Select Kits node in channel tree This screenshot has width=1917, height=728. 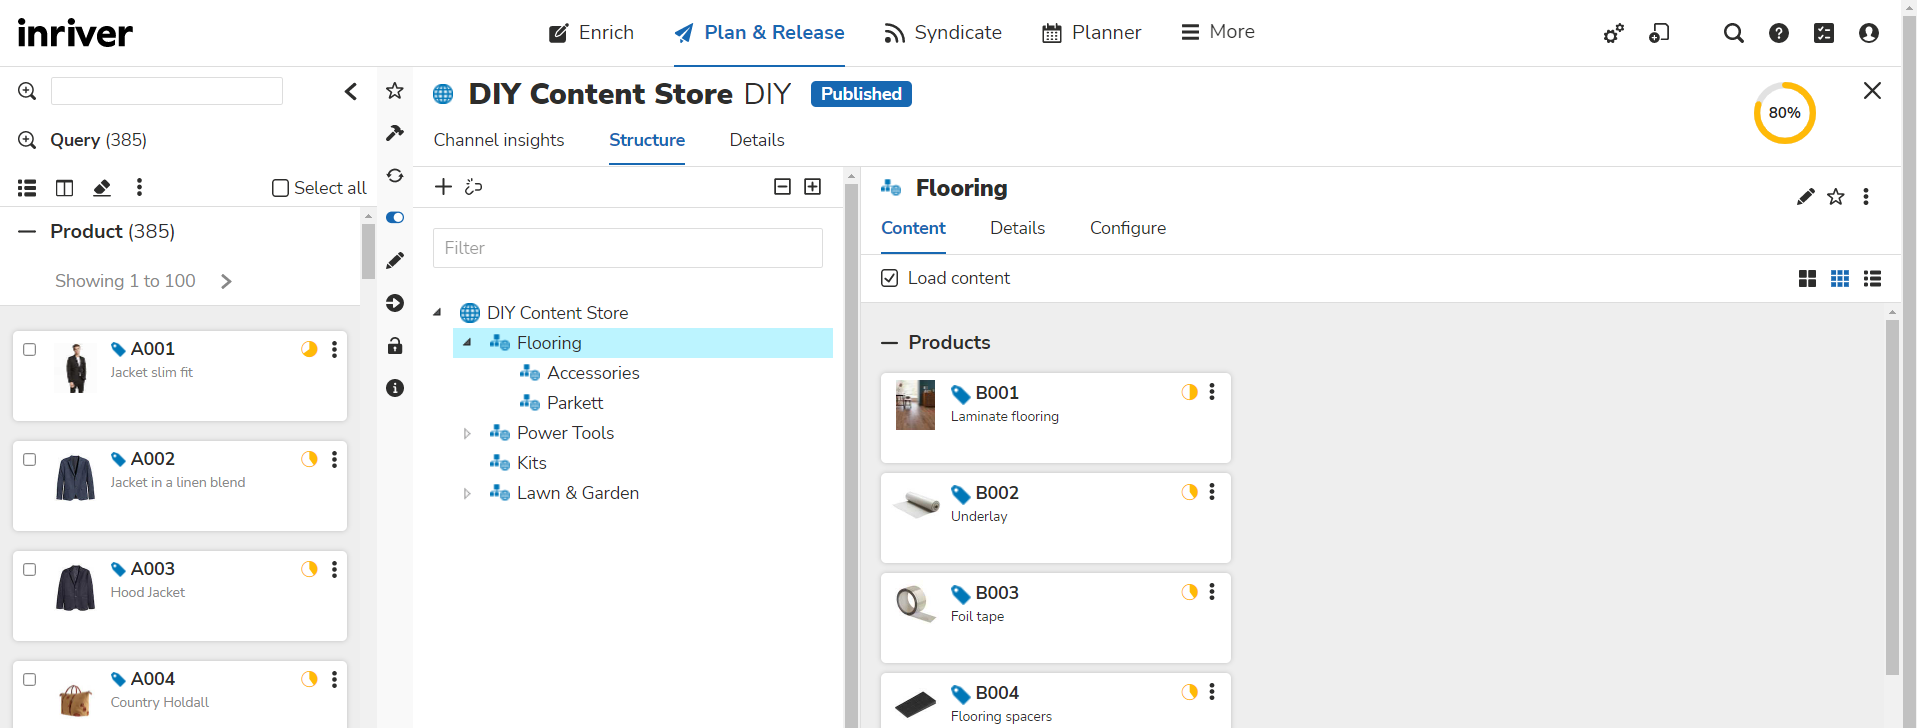531,463
